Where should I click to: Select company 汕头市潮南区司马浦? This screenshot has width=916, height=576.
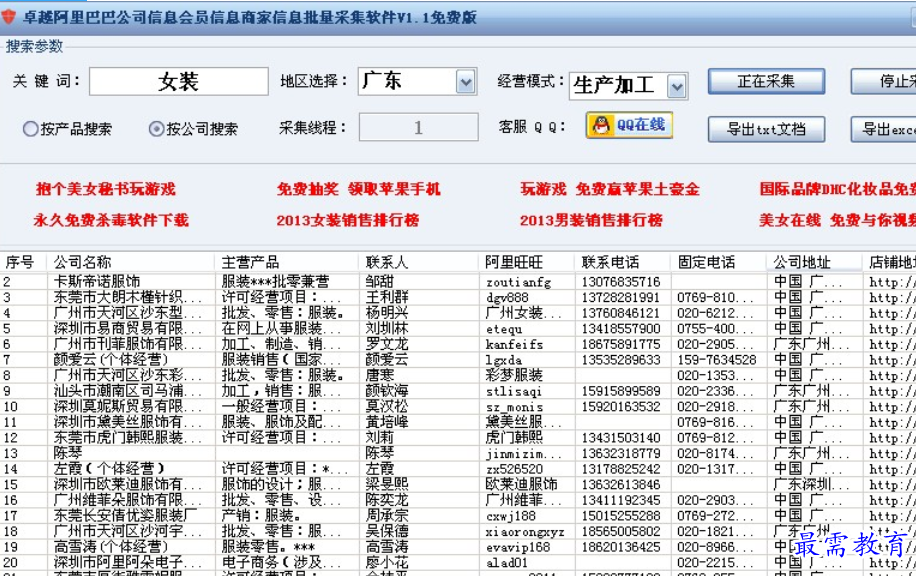coord(127,391)
